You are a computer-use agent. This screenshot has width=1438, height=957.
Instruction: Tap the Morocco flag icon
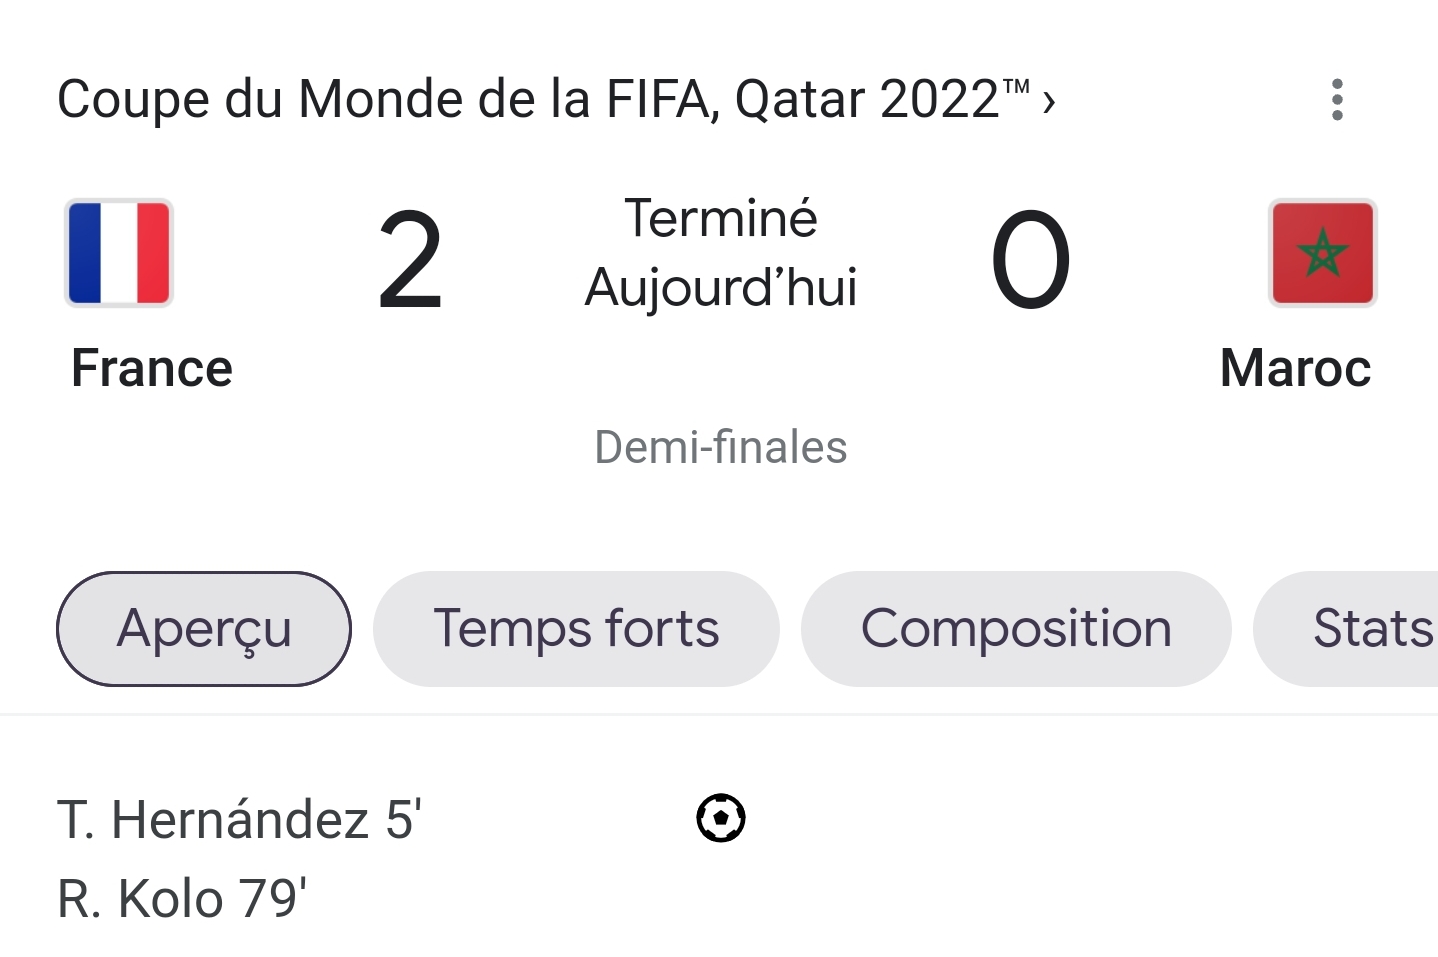(1323, 253)
